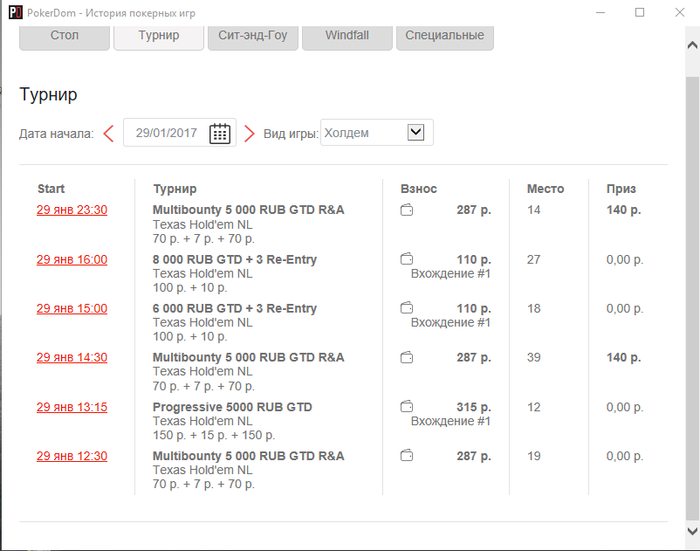This screenshot has width=700, height=551.
Task: Click PokerDom logo icon in title bar
Action: [x=15, y=12]
